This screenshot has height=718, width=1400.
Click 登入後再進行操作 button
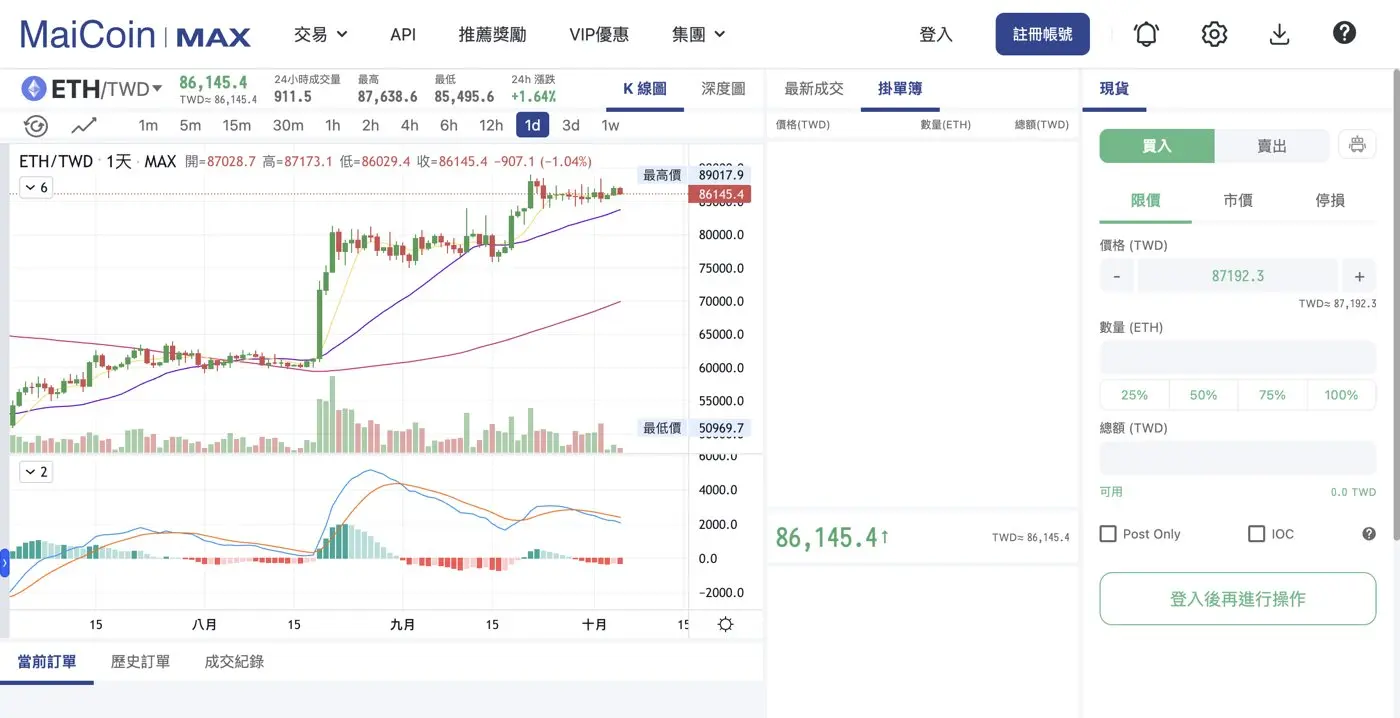[1238, 599]
